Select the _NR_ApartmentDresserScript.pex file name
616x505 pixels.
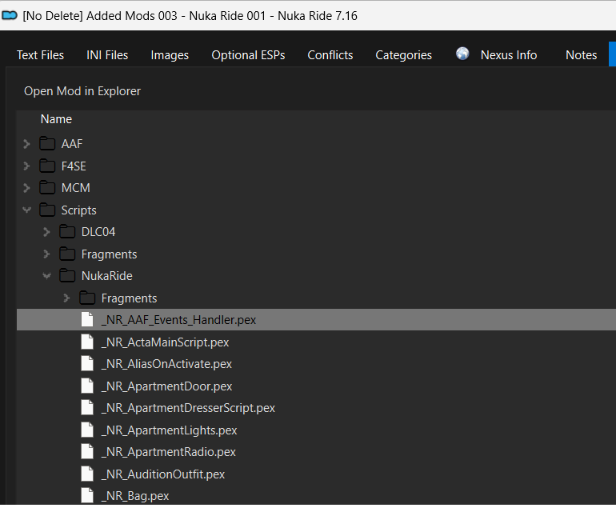(188, 408)
